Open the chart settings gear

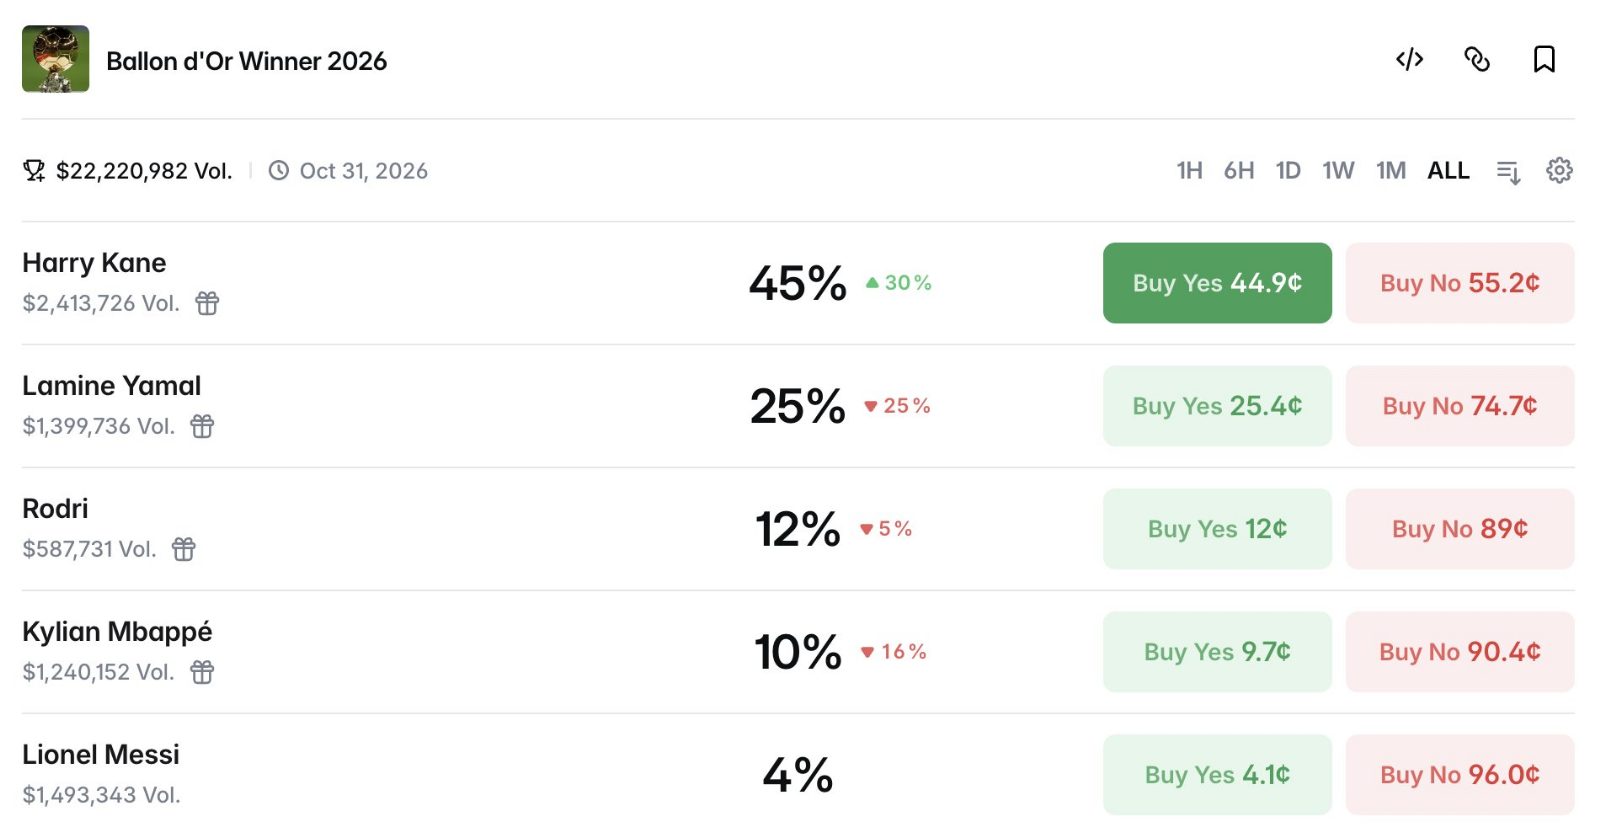(1559, 171)
